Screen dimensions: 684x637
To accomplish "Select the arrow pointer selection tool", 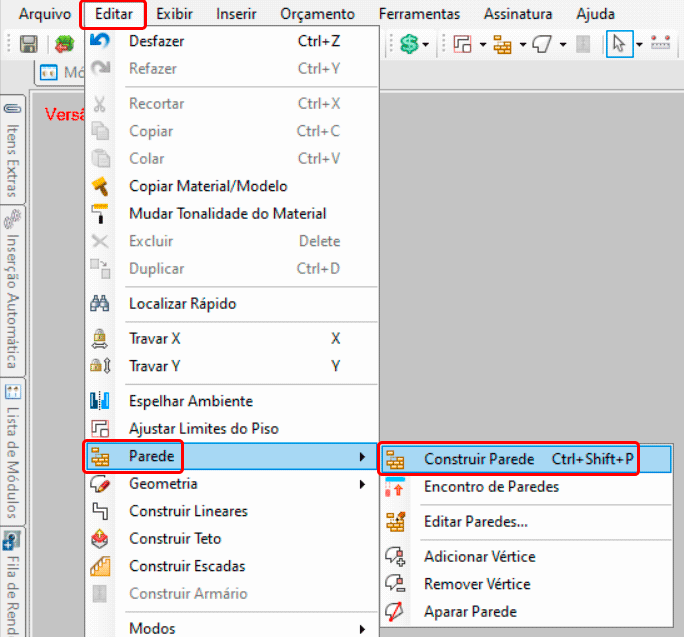I will point(617,44).
